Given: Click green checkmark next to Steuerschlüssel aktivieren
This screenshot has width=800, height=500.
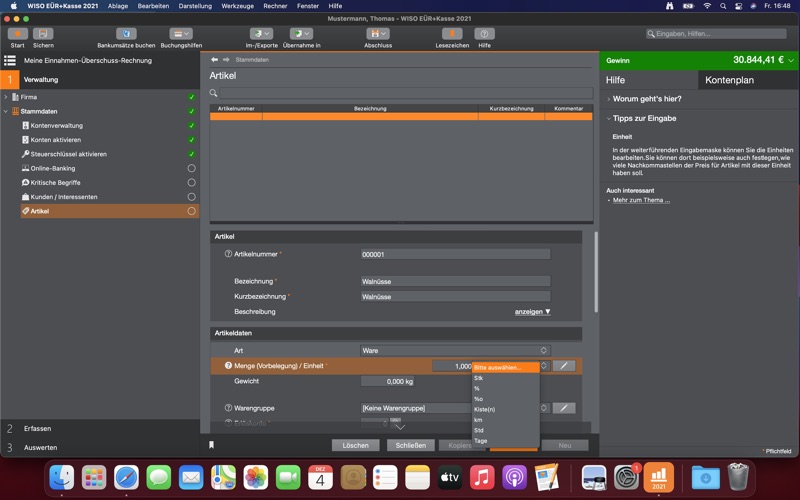Looking at the screenshot, I should [x=191, y=154].
